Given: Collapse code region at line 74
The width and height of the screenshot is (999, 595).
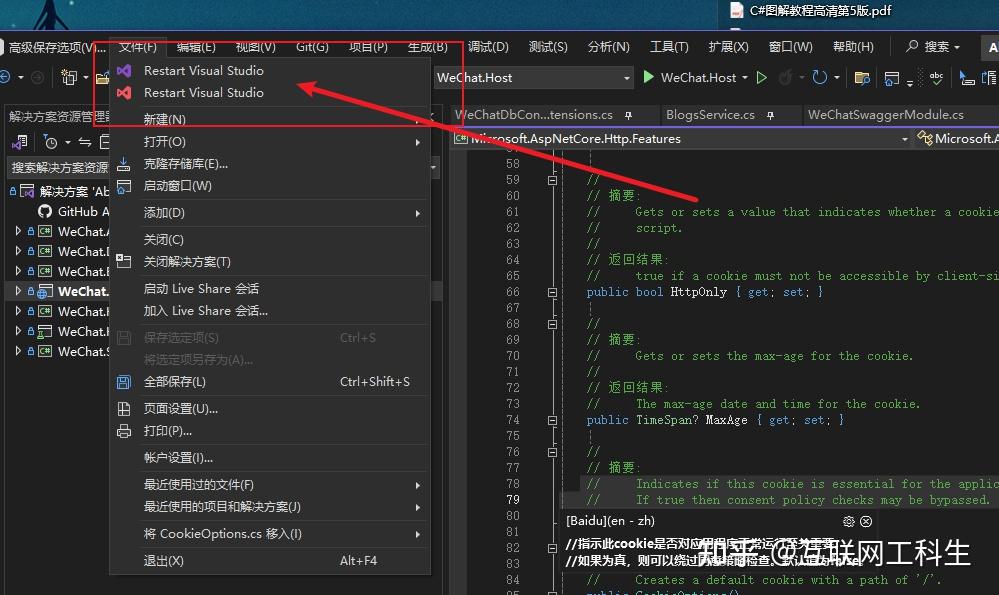Looking at the screenshot, I should pos(552,420).
